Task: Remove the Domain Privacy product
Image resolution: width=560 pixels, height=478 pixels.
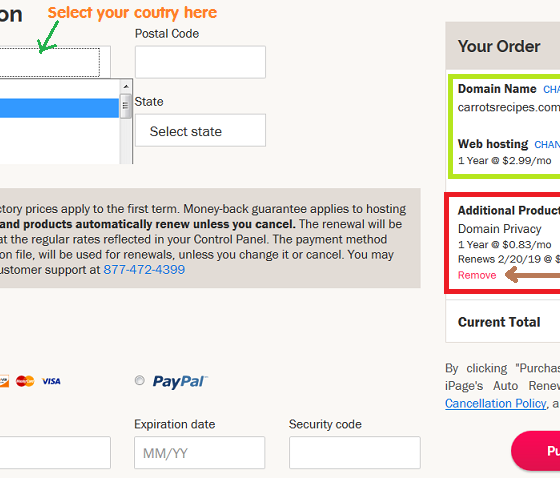Action: point(477,275)
